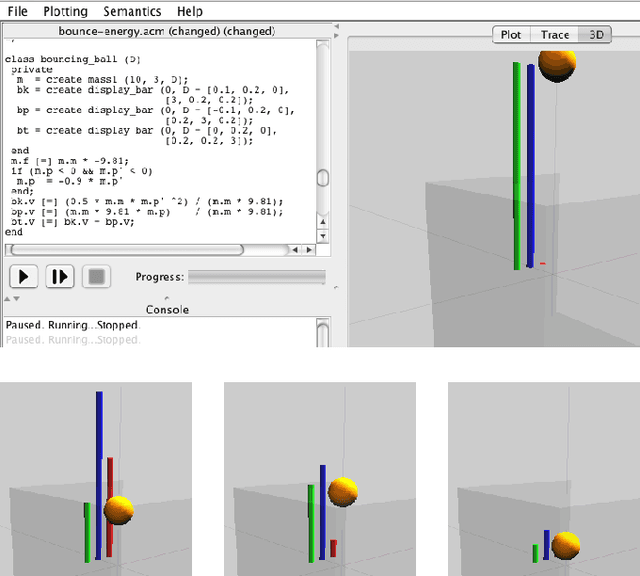Switch to the Trace tab

tap(555, 34)
